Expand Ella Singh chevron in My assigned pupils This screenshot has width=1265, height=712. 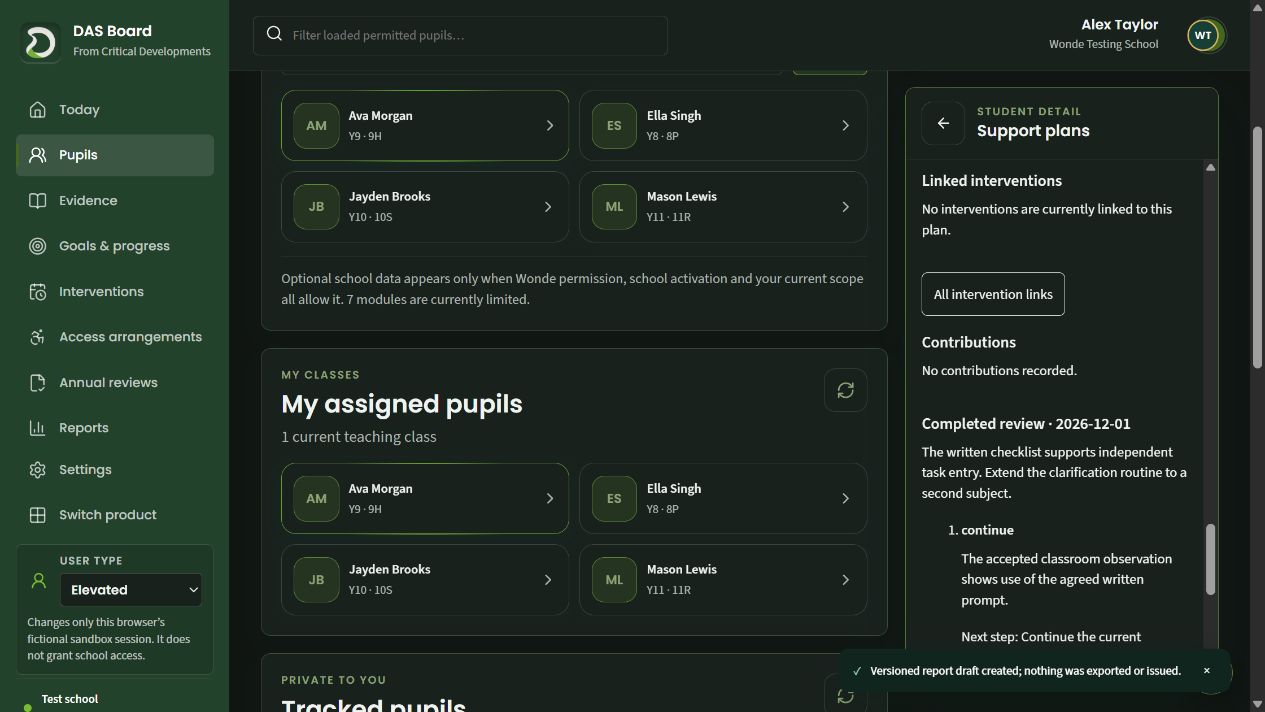[x=845, y=499]
